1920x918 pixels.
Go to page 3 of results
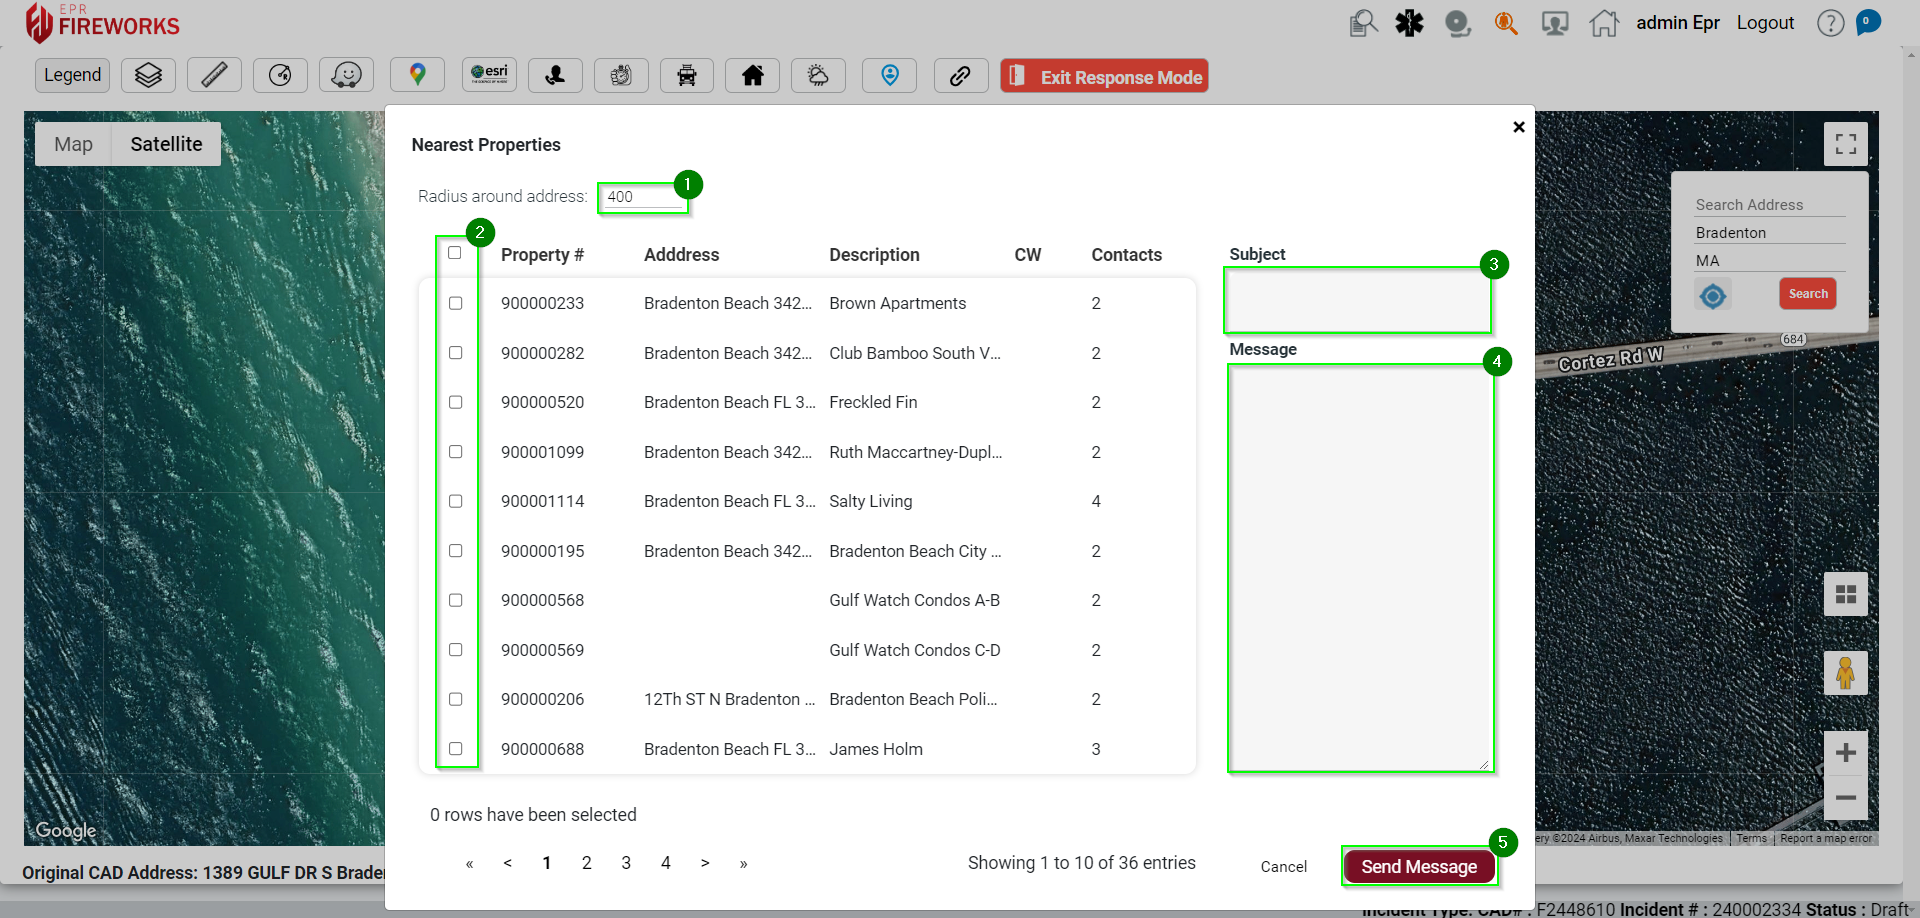coord(626,863)
